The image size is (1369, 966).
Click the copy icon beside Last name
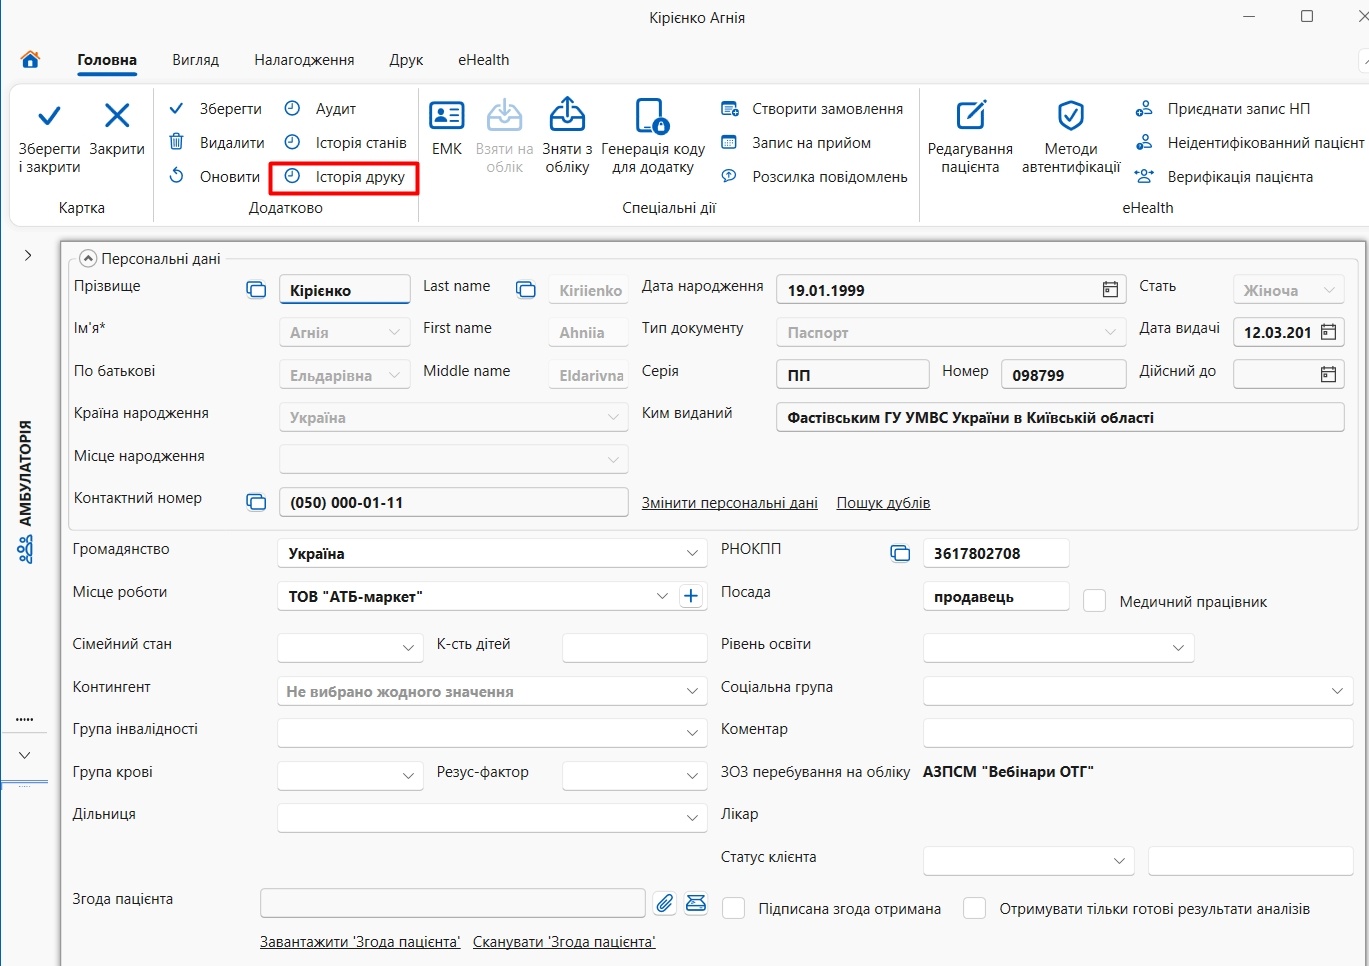526,290
